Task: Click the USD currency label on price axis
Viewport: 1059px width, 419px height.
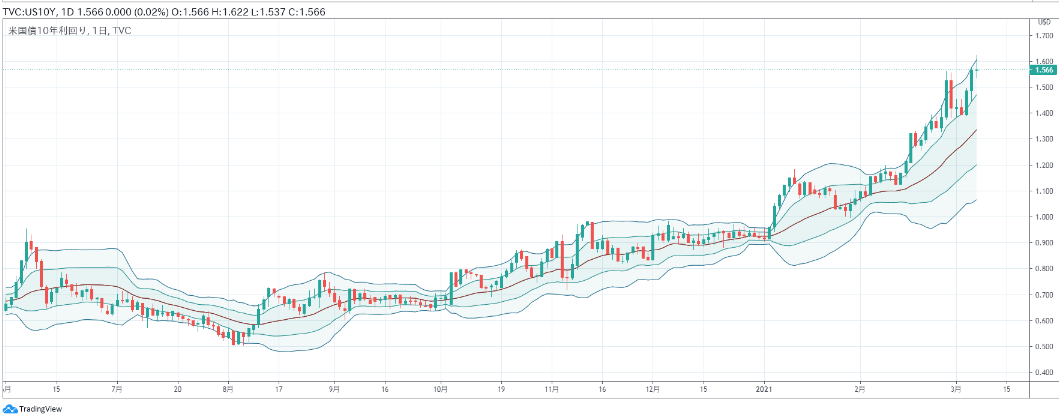Action: [1043, 21]
